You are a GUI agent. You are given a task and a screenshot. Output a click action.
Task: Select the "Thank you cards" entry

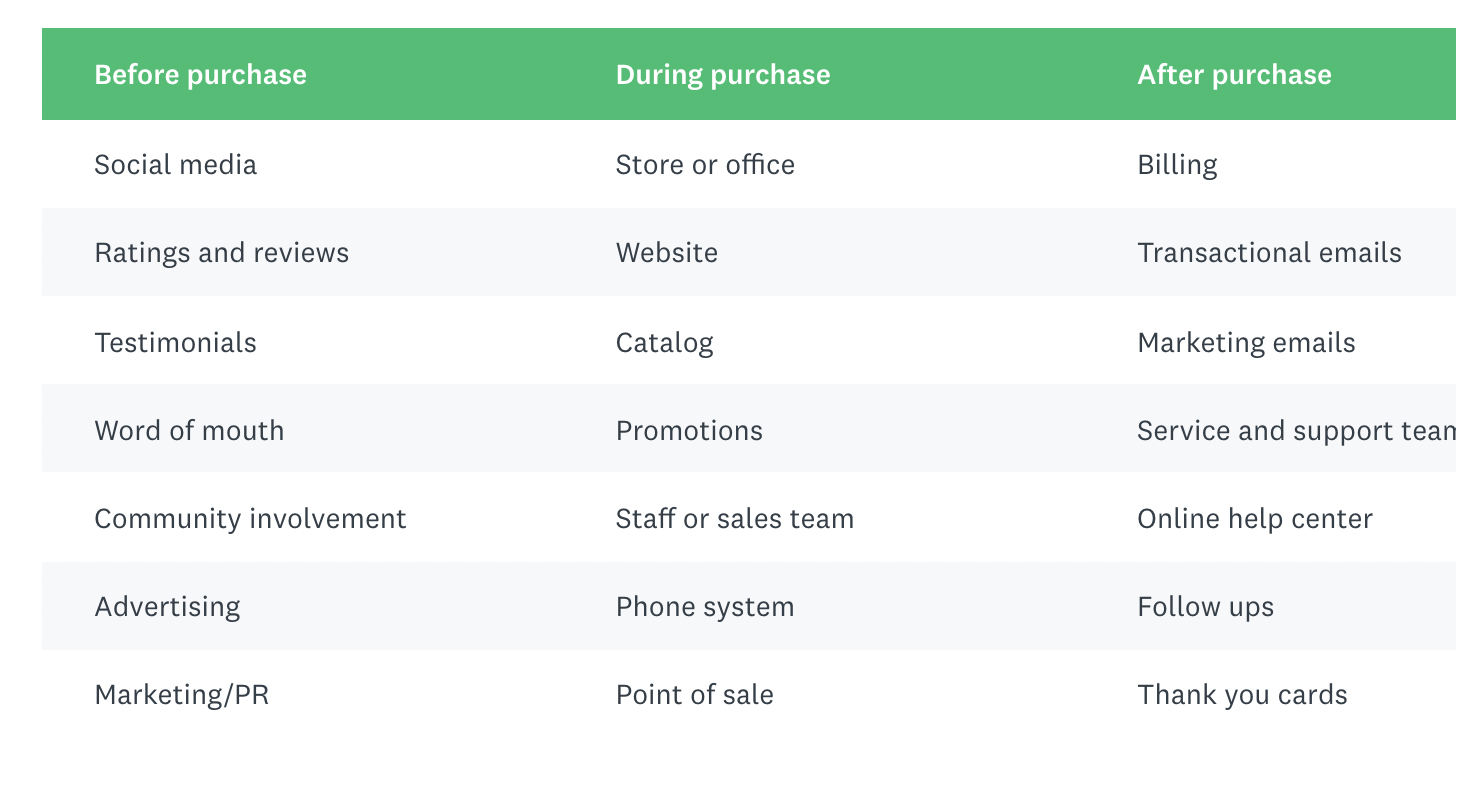point(1242,695)
